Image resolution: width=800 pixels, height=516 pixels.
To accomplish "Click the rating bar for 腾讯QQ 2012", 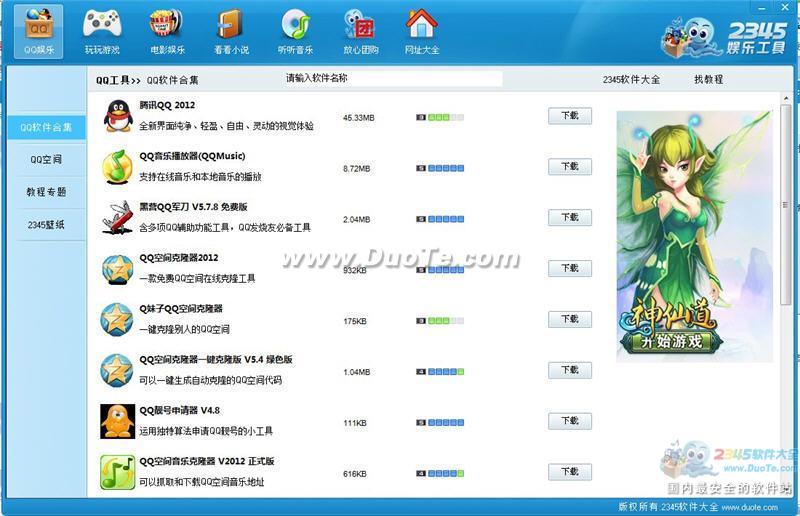I will point(440,117).
